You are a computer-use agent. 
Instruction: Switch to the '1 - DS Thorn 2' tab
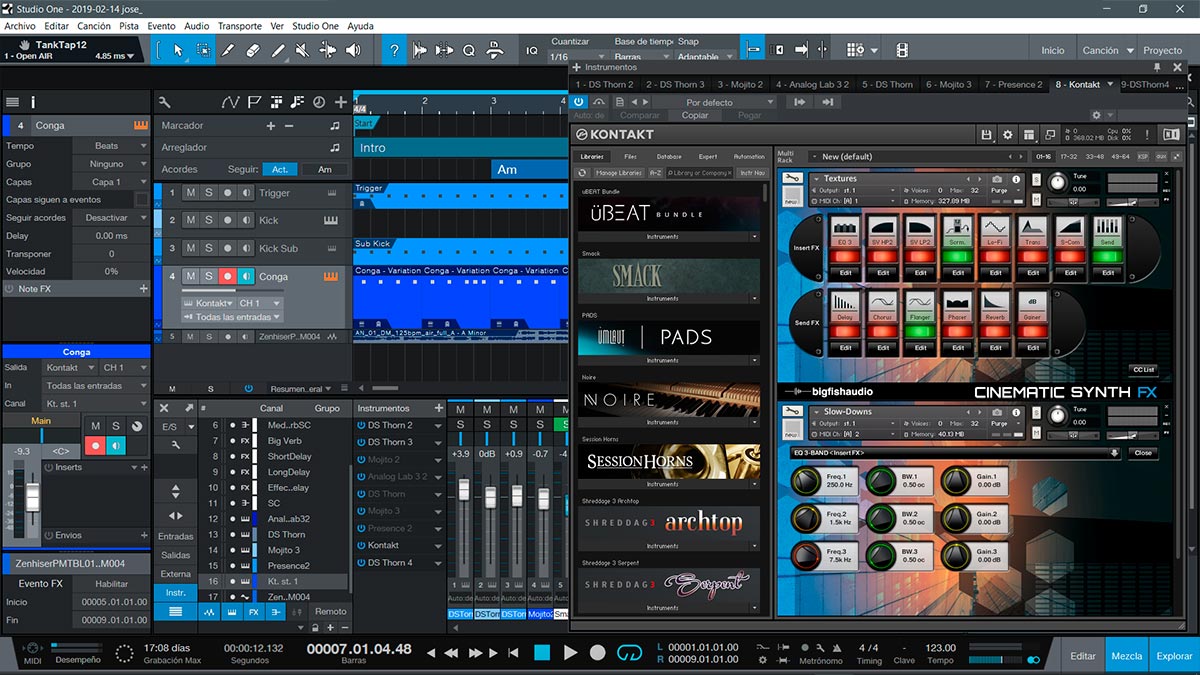tap(605, 85)
